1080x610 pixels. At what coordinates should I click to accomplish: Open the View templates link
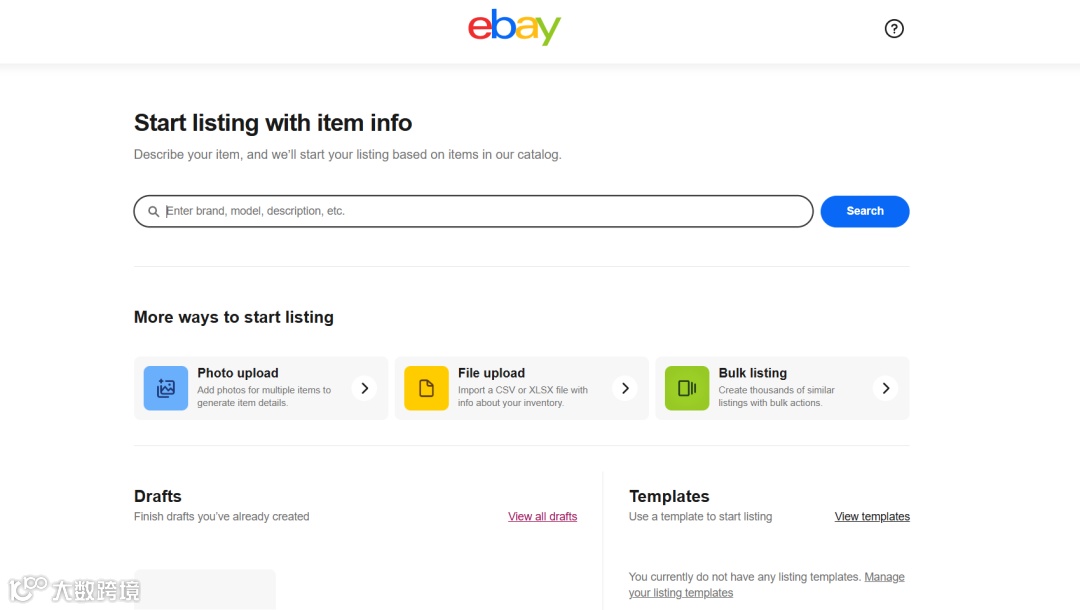click(872, 517)
